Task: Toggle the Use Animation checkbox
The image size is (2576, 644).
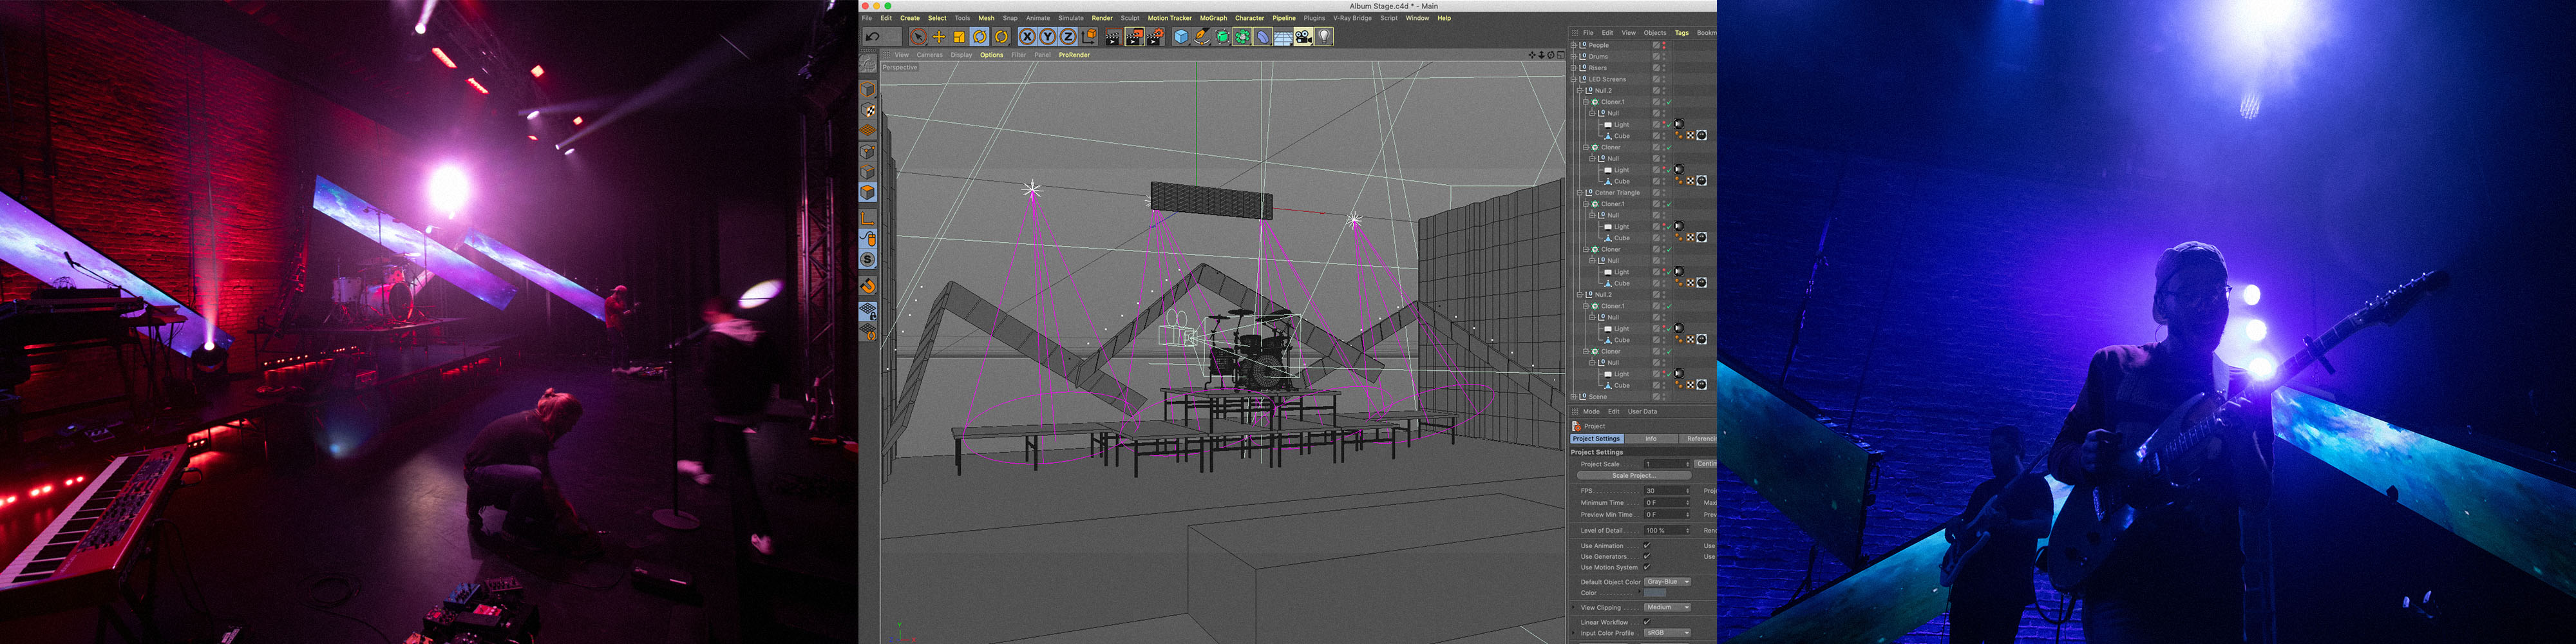Action: tap(1647, 545)
